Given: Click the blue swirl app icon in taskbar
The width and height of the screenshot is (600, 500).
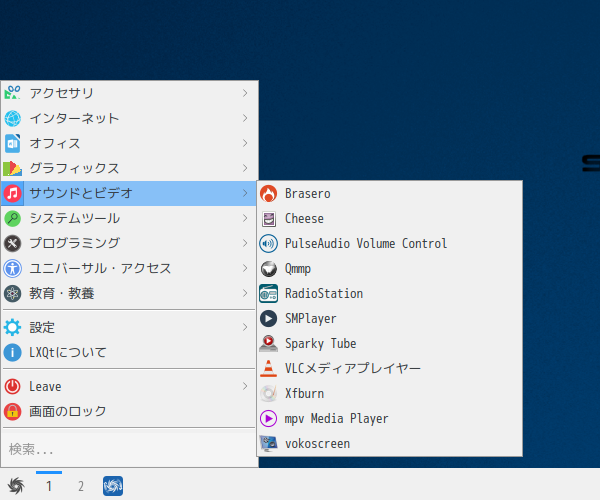Looking at the screenshot, I should (113, 486).
